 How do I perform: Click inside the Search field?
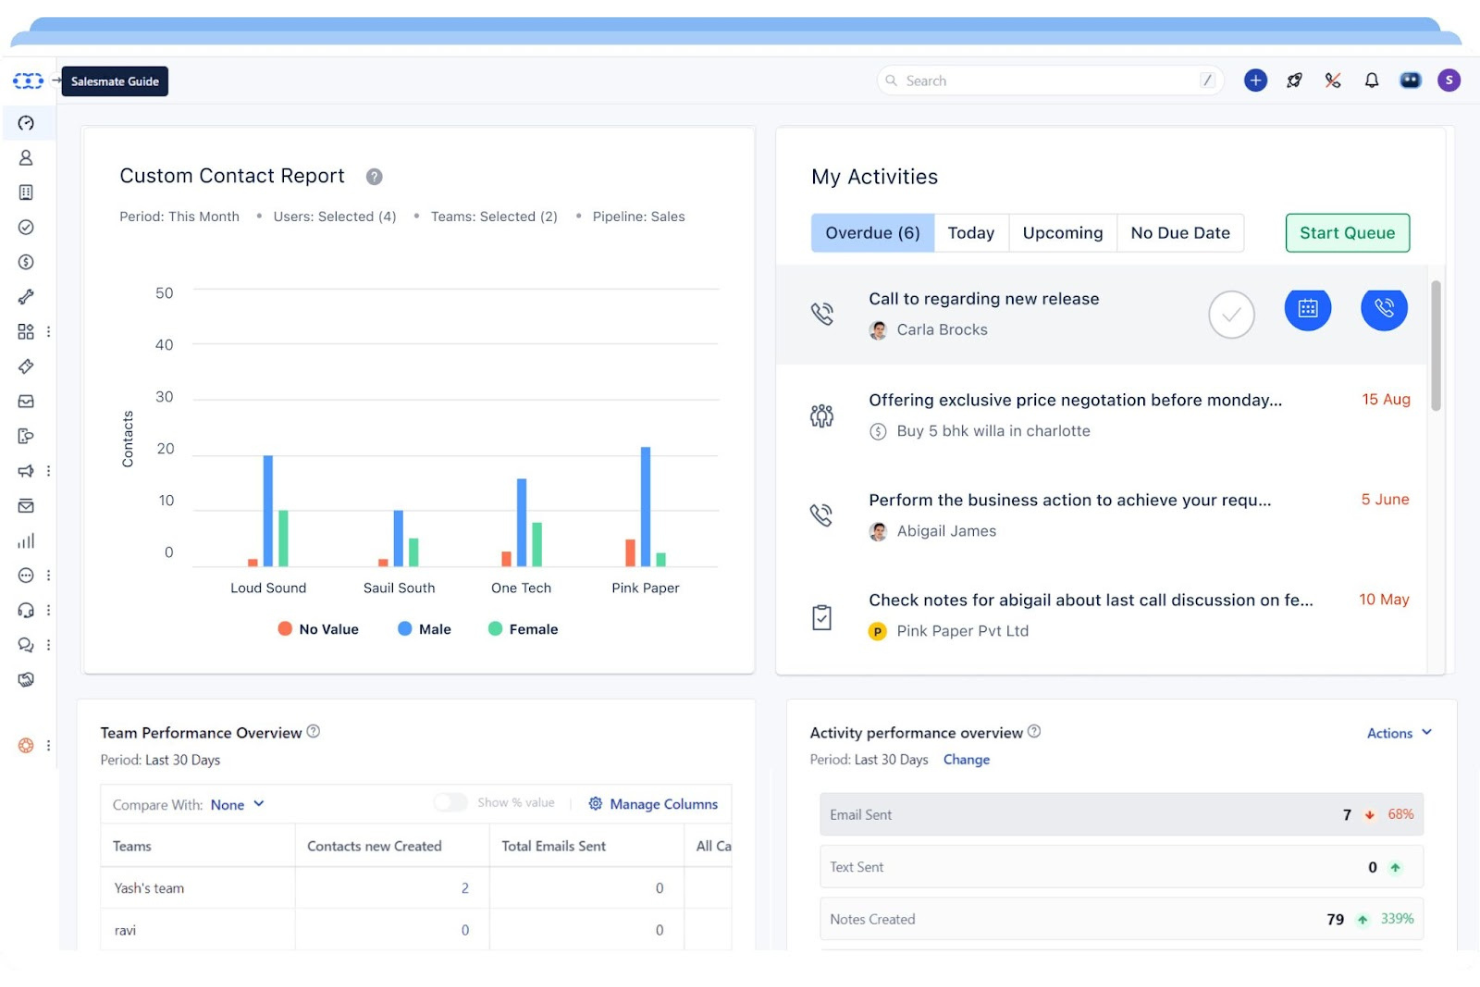click(x=1050, y=80)
